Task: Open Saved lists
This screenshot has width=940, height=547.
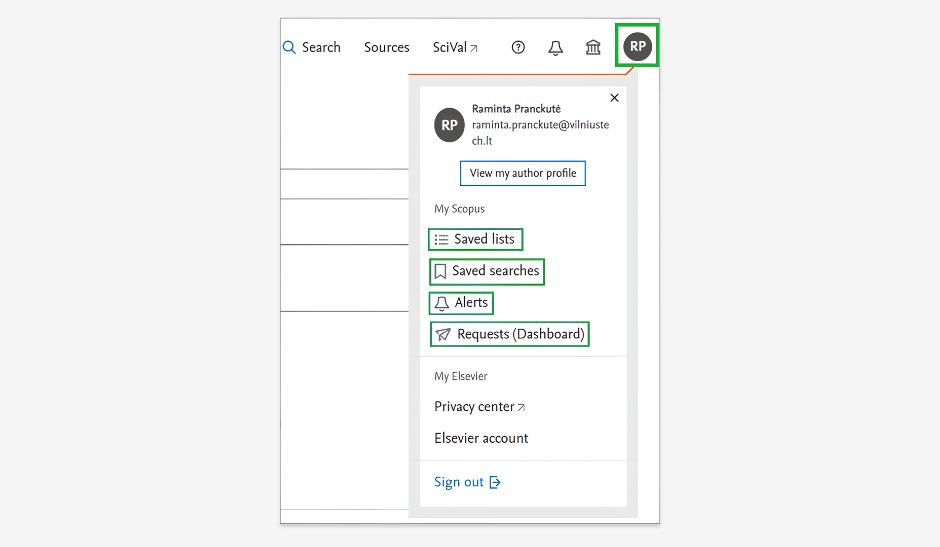Action: click(x=475, y=239)
